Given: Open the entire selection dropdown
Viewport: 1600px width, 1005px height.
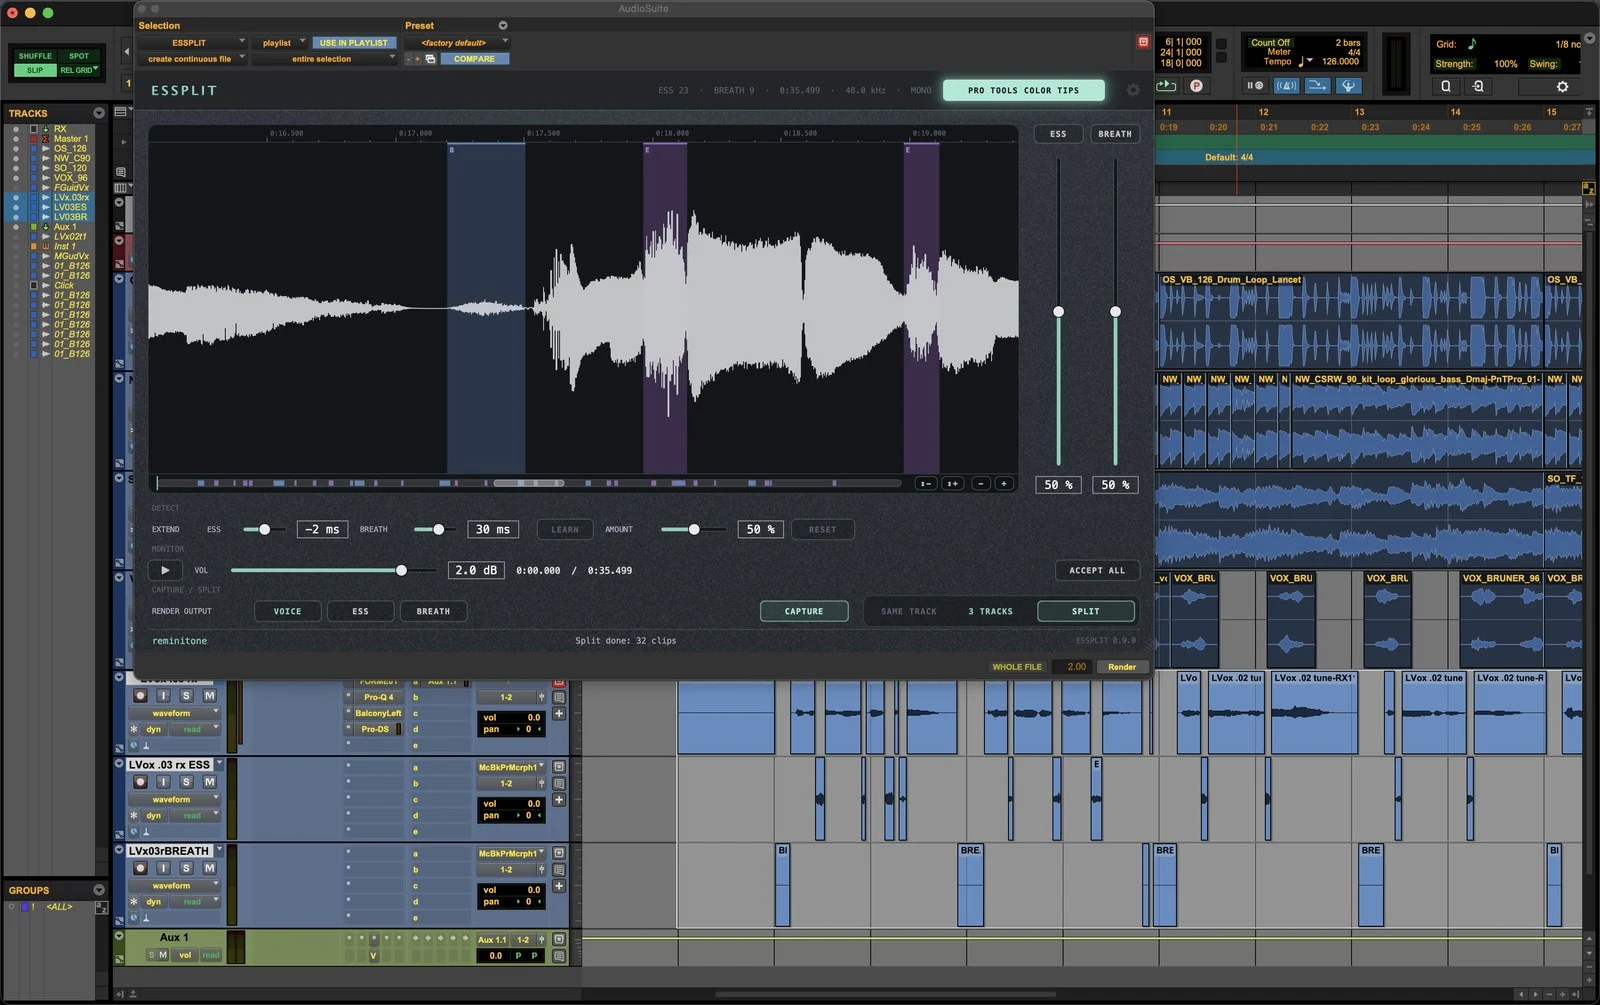Looking at the screenshot, I should click(324, 59).
